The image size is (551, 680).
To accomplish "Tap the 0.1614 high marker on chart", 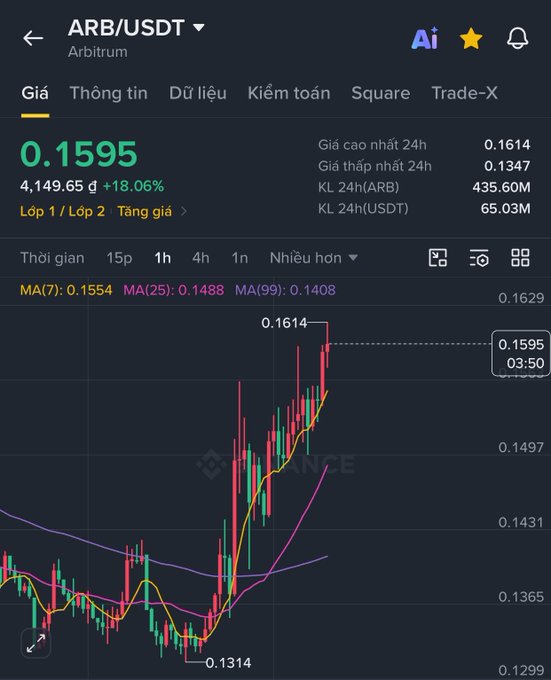I will tap(284, 323).
